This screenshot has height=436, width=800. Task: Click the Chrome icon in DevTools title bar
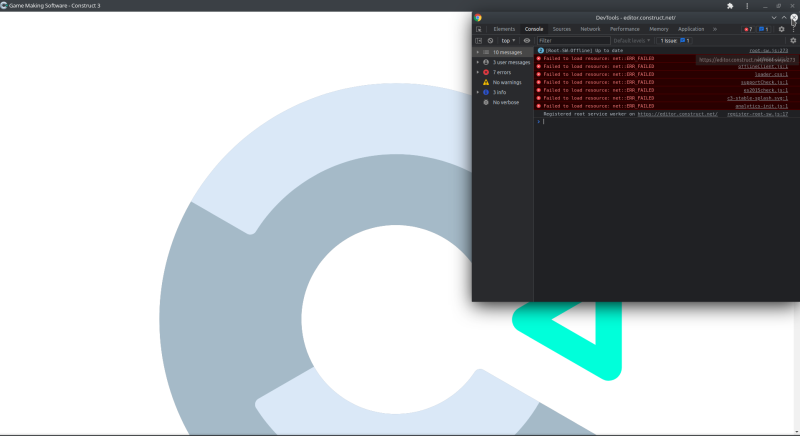478,17
